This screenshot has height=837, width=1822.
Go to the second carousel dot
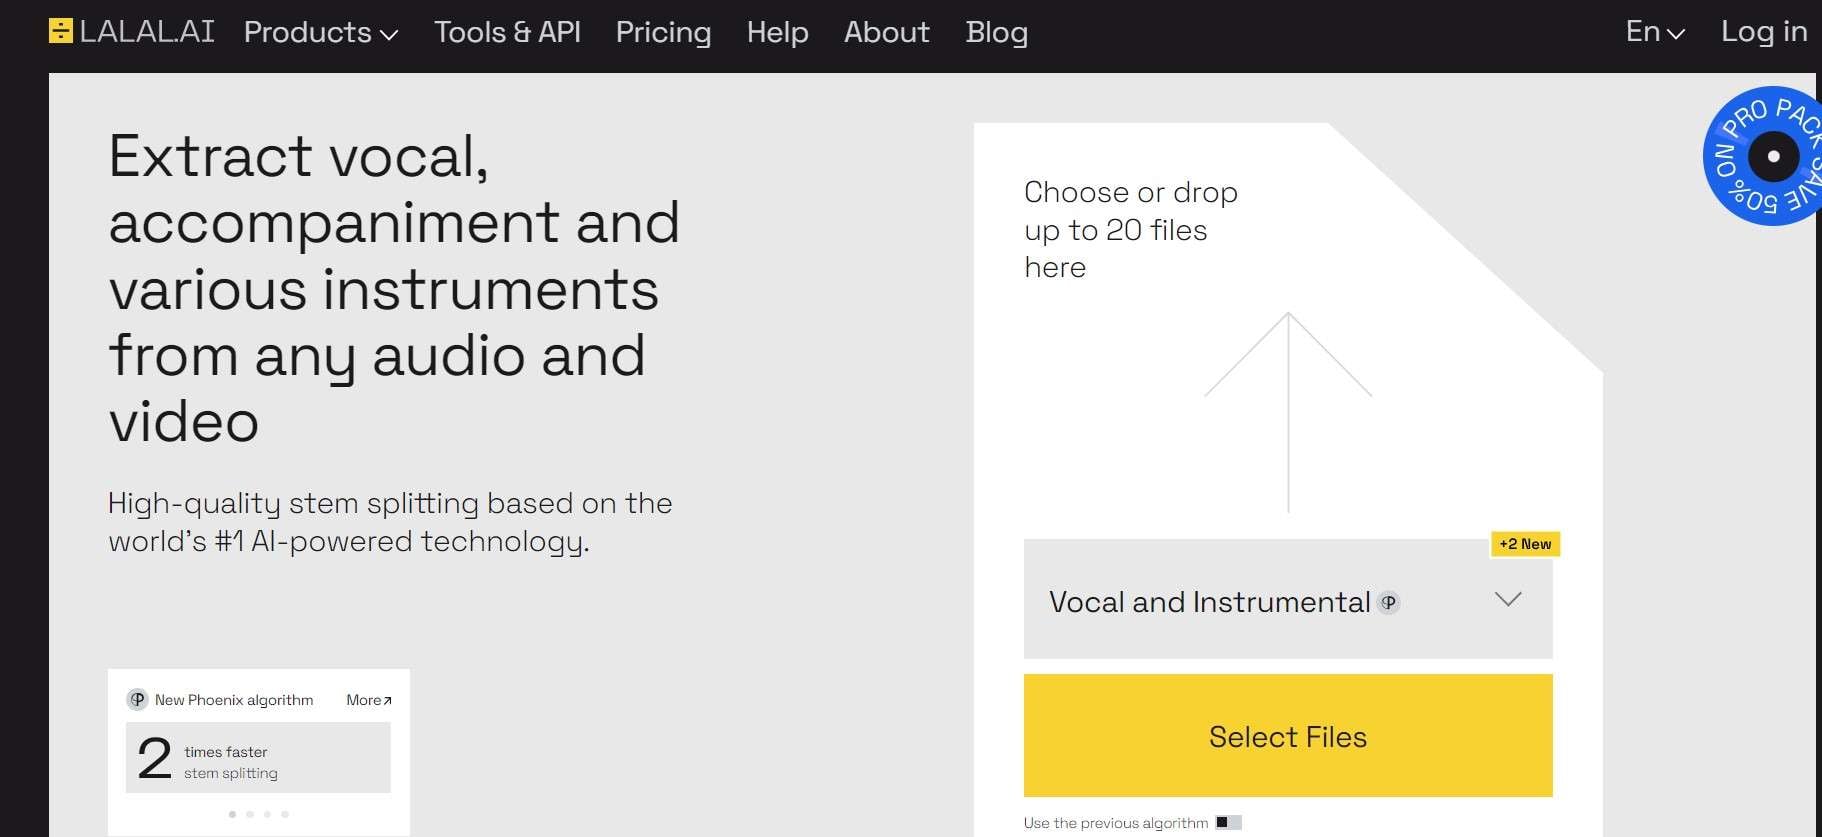tap(250, 814)
